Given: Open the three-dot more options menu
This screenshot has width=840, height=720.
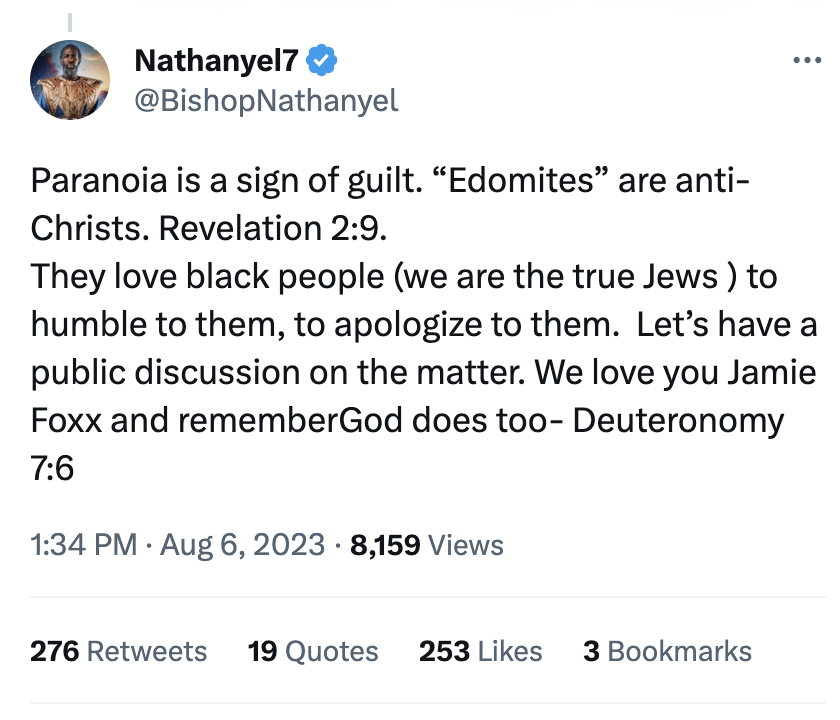Looking at the screenshot, I should [x=807, y=60].
